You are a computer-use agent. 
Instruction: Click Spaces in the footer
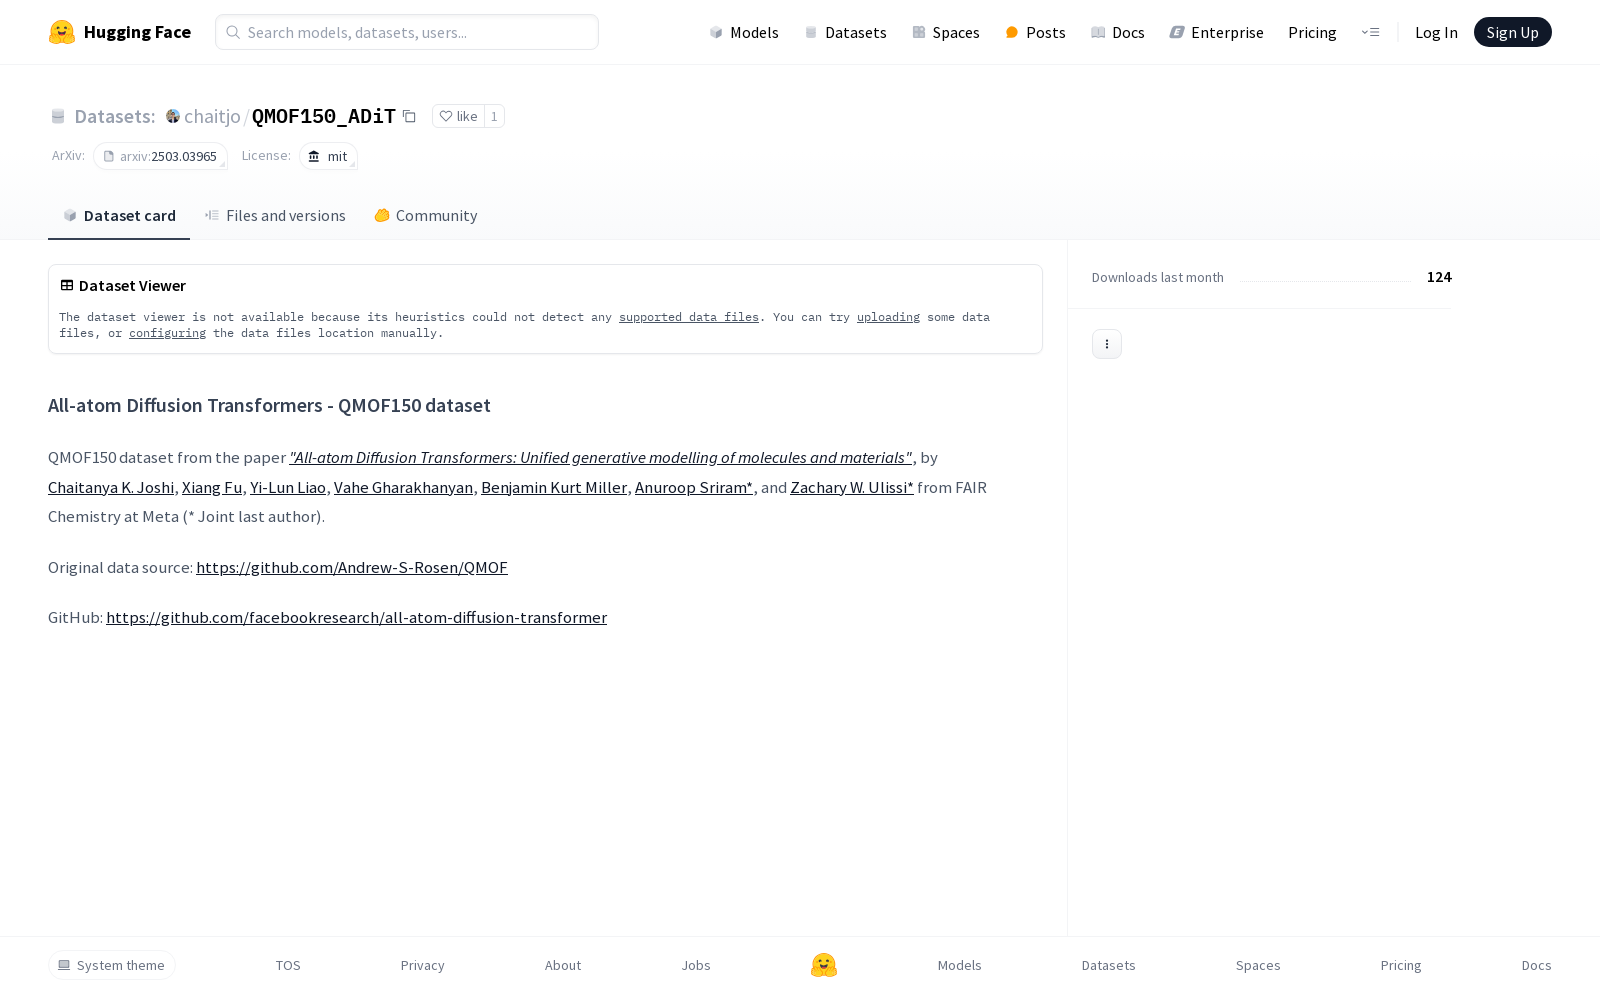pyautogui.click(x=1258, y=965)
